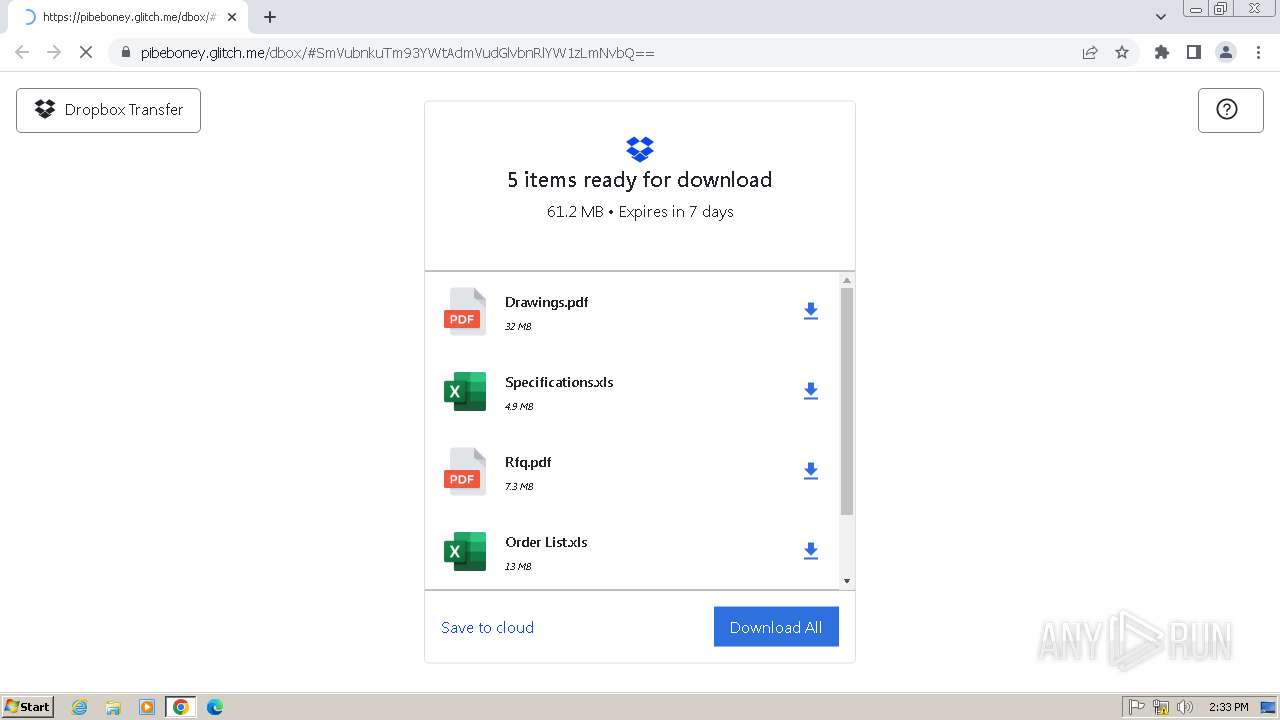Click the Save to cloud link
The height and width of the screenshot is (720, 1280).
click(487, 627)
